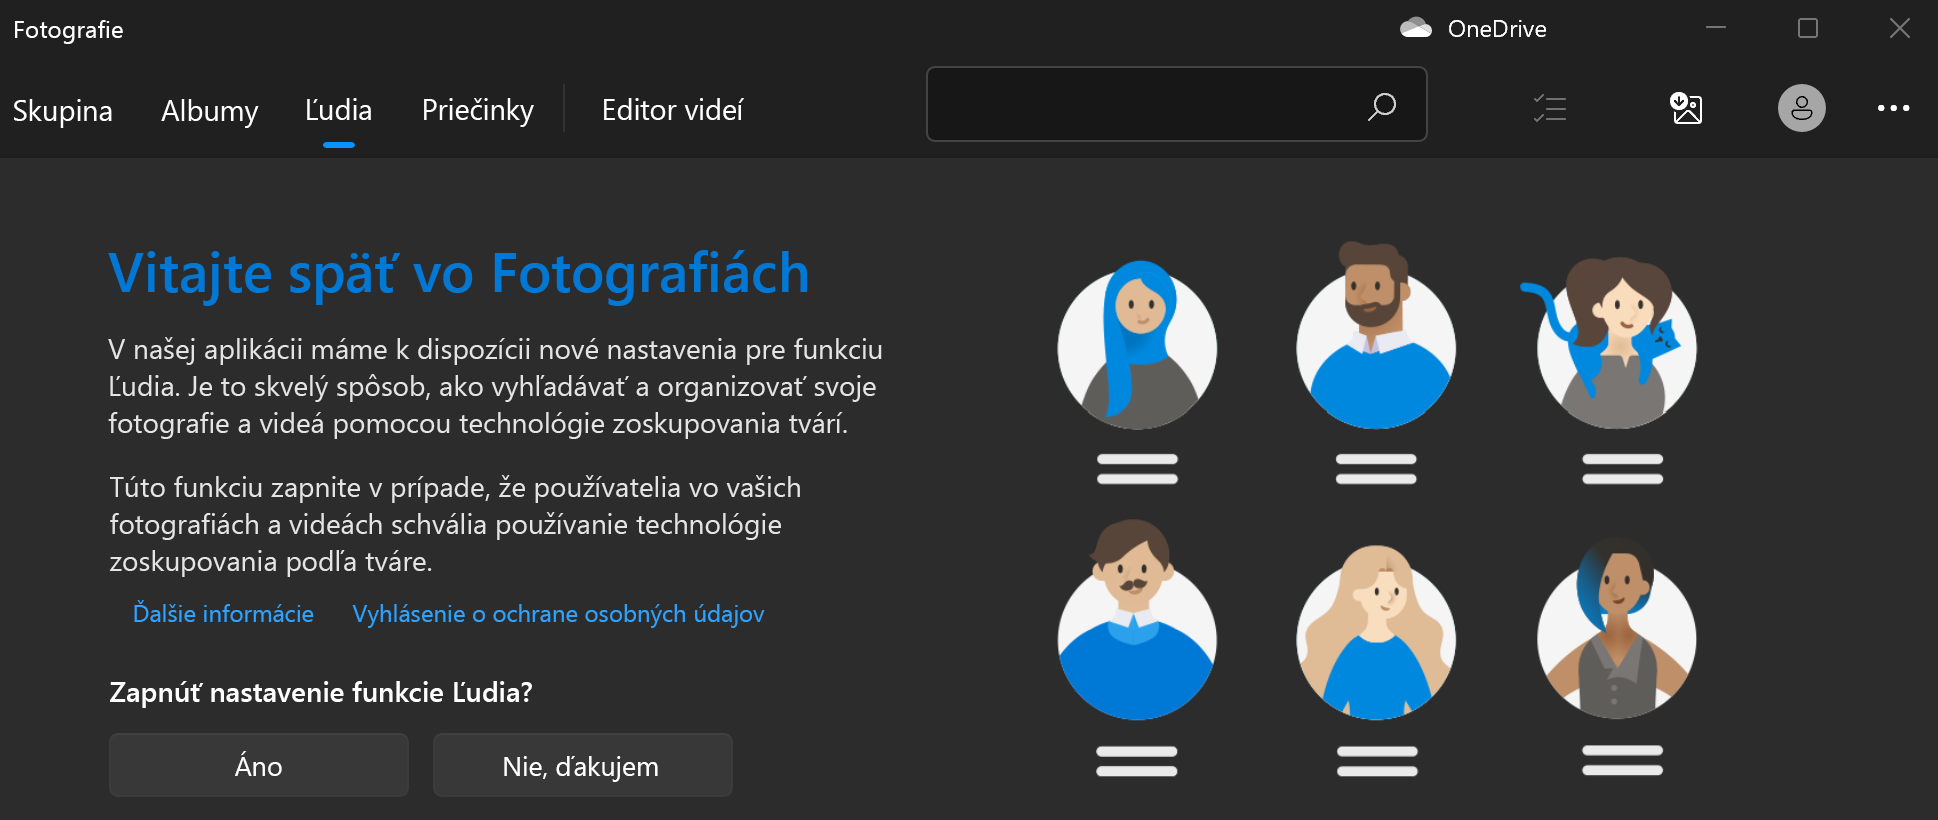
Task: Maximize the Fotografie window
Action: (x=1808, y=28)
